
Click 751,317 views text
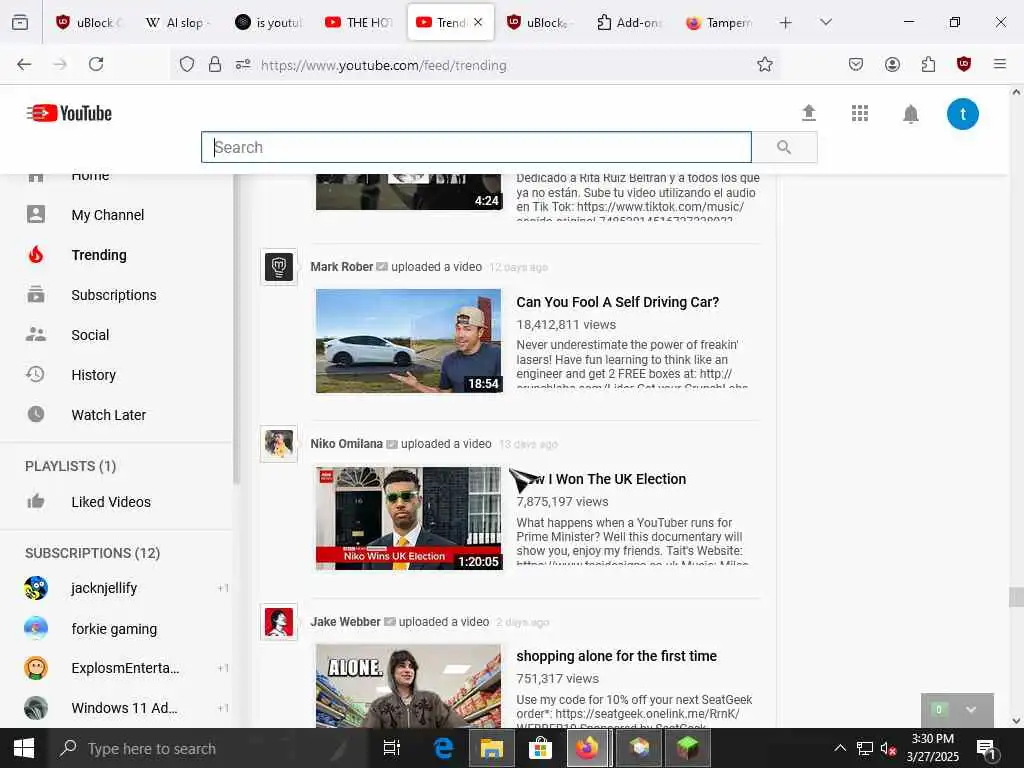click(x=557, y=679)
